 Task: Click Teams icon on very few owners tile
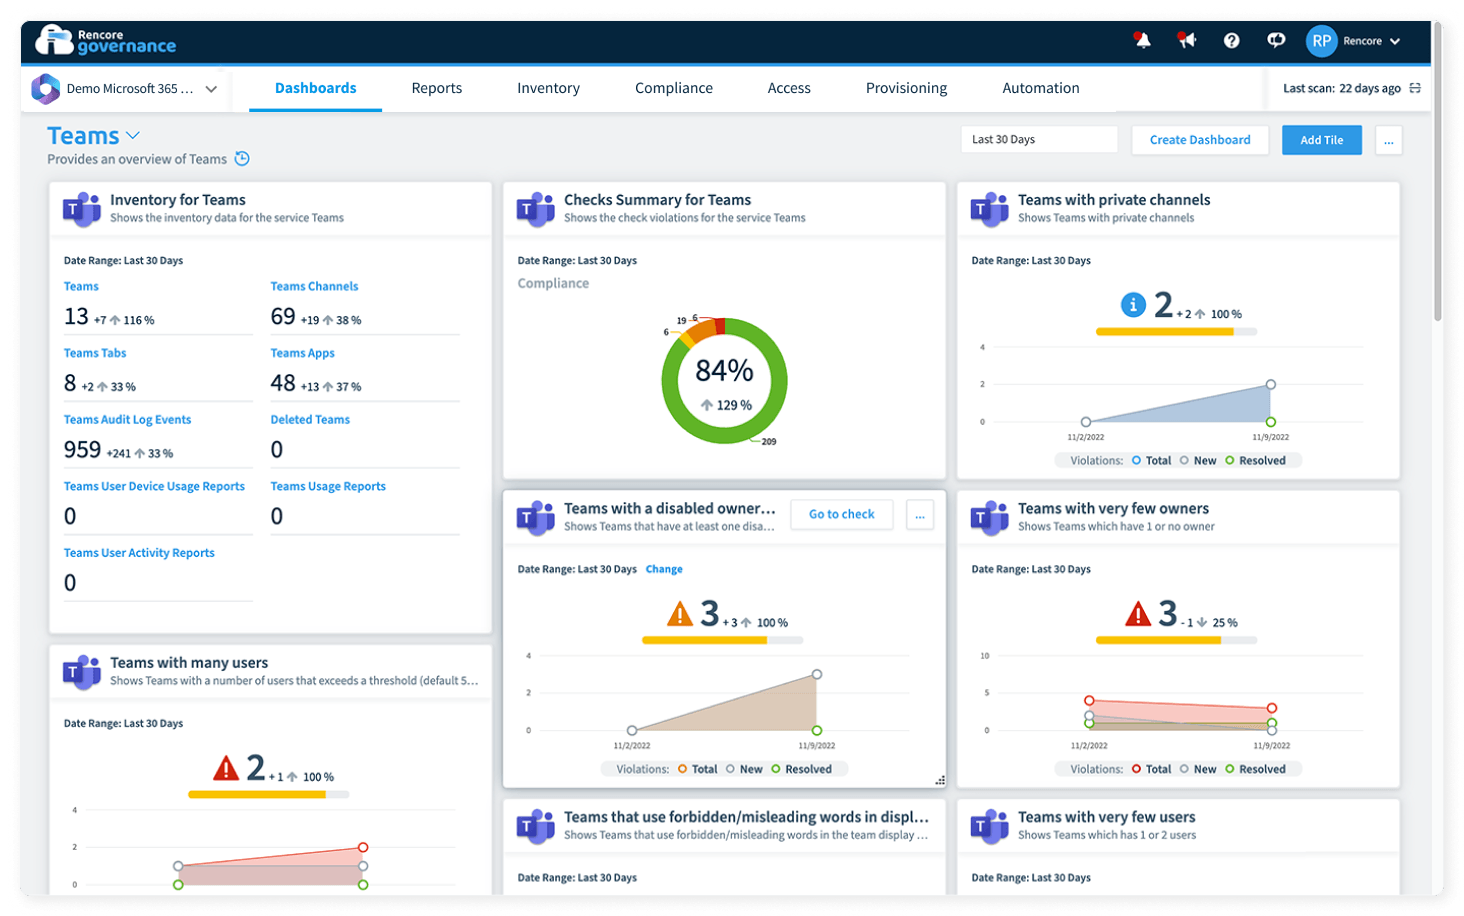[x=990, y=518]
